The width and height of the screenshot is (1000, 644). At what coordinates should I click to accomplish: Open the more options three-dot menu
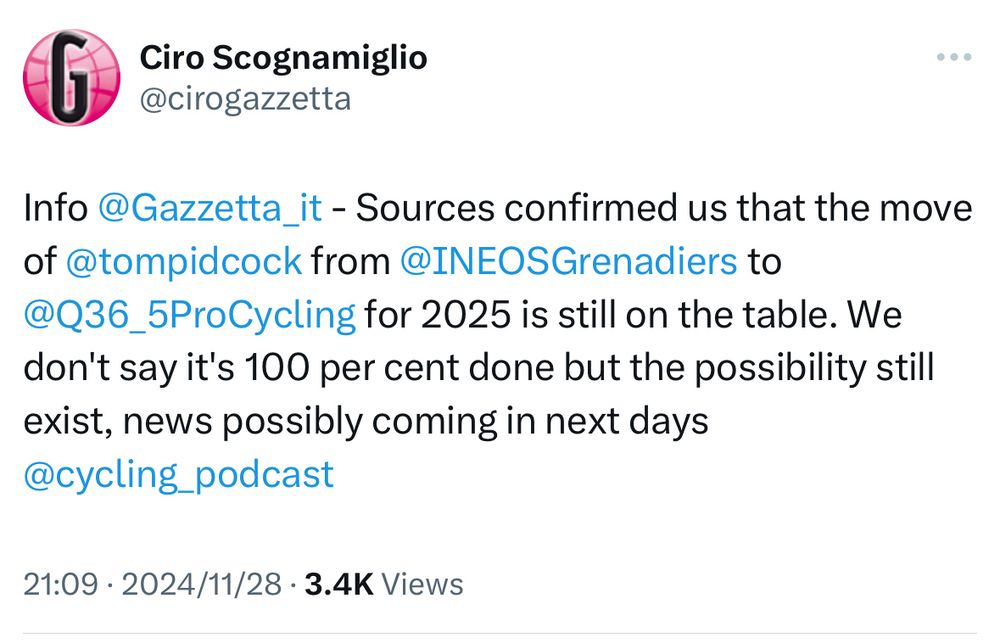pyautogui.click(x=954, y=58)
